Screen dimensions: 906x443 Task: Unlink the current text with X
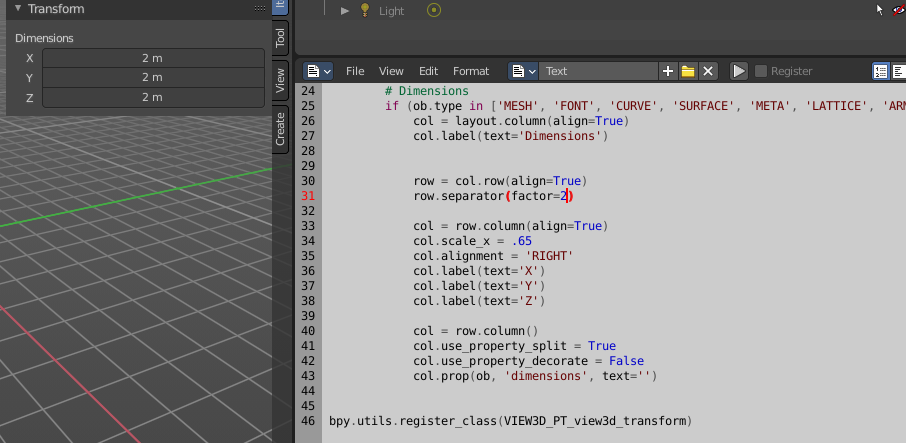(708, 71)
